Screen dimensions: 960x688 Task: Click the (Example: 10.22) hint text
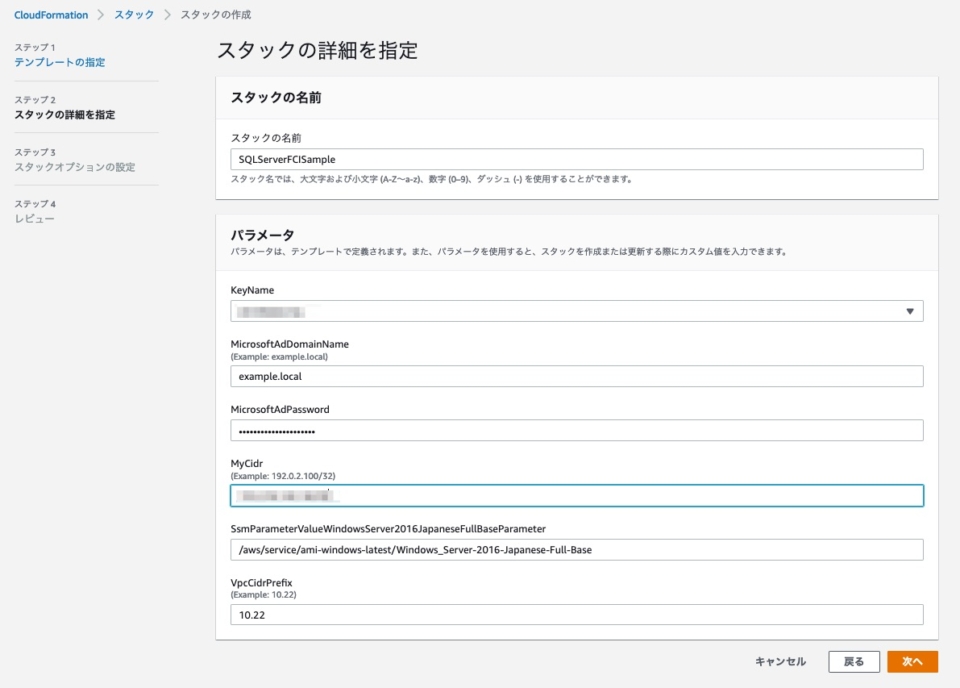click(263, 595)
